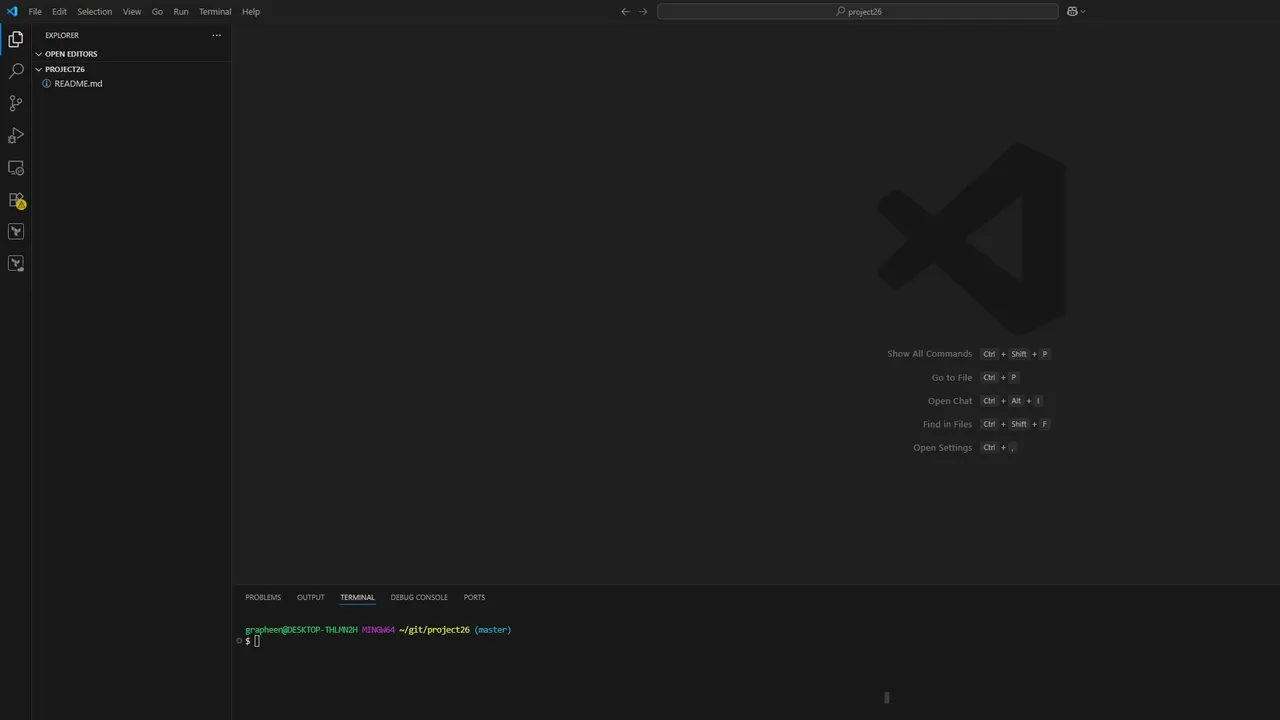Switch to the OUTPUT panel tab
Screen dimensions: 1280x720
point(311,597)
